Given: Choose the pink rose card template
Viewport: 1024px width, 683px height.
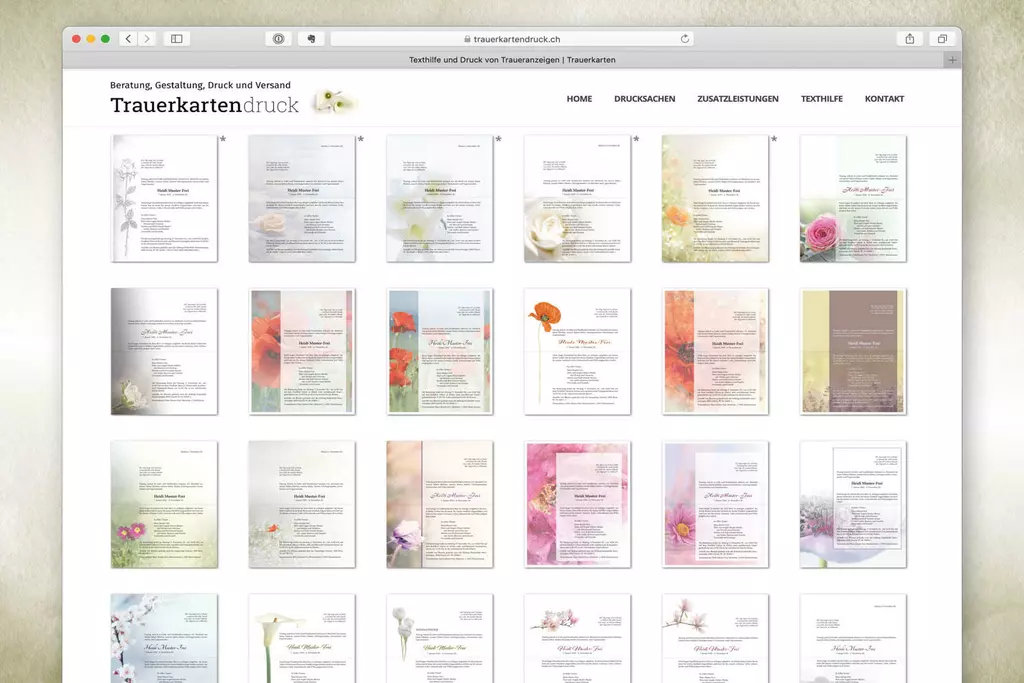Looking at the screenshot, I should [853, 198].
